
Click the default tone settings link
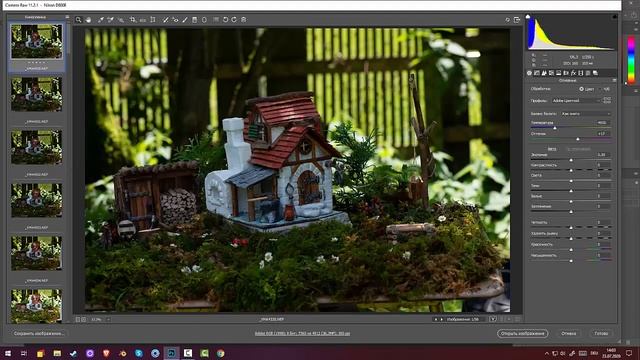click(x=579, y=149)
